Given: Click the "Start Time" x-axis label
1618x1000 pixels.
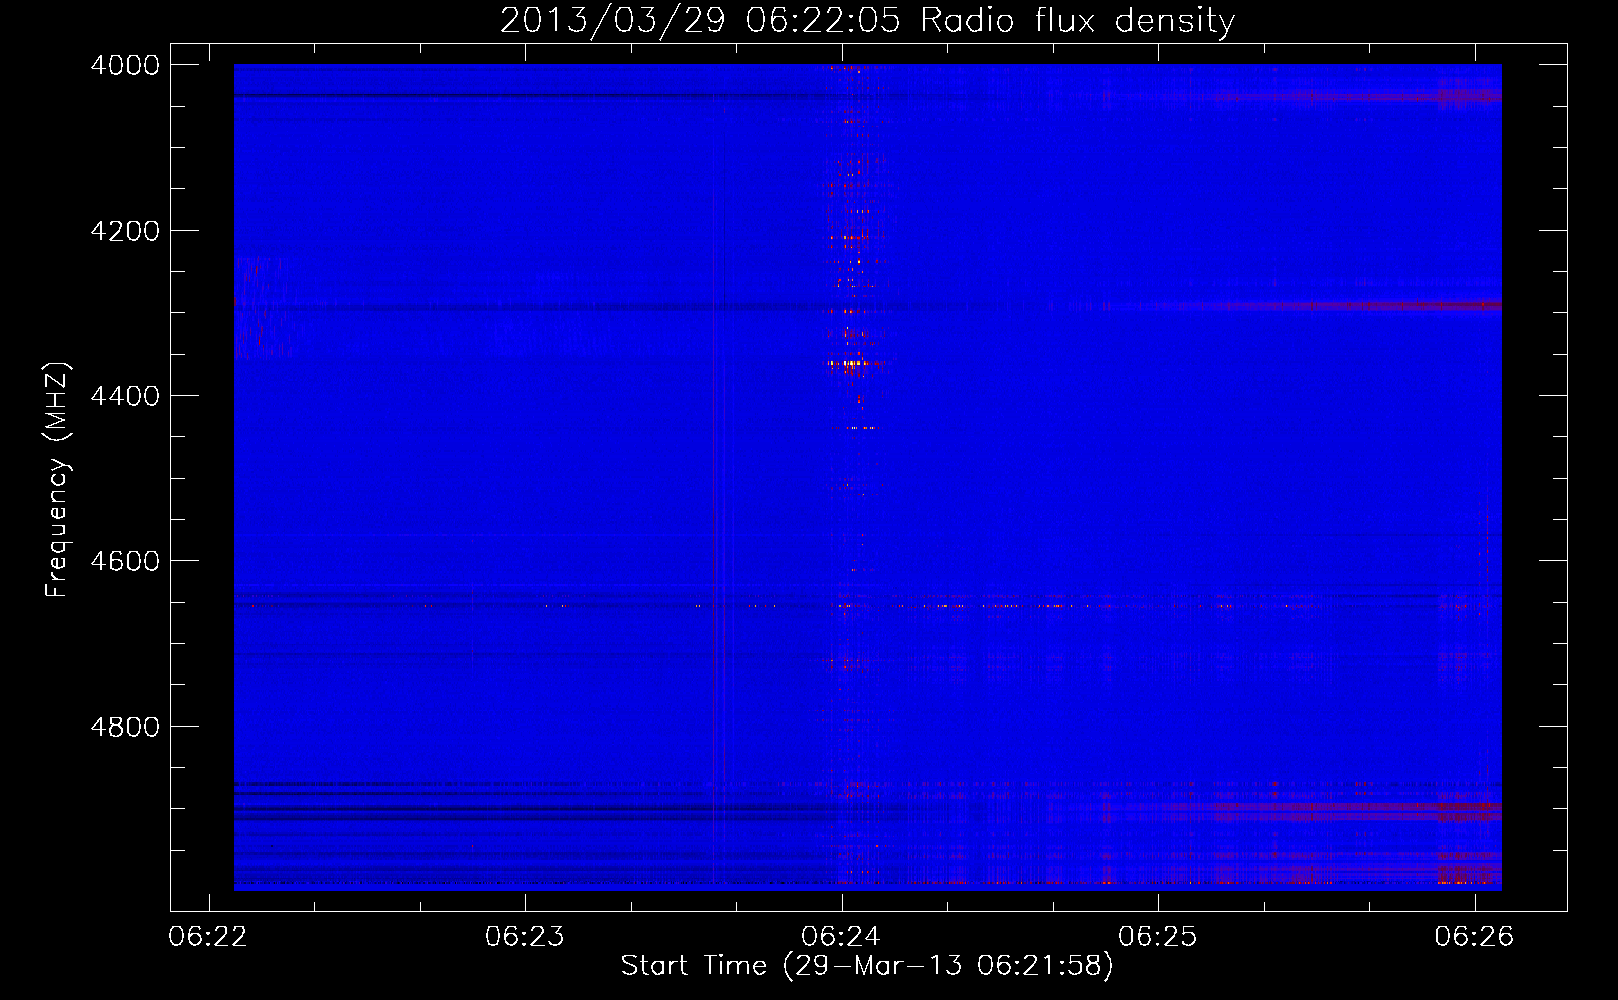Looking at the screenshot, I should (x=866, y=966).
